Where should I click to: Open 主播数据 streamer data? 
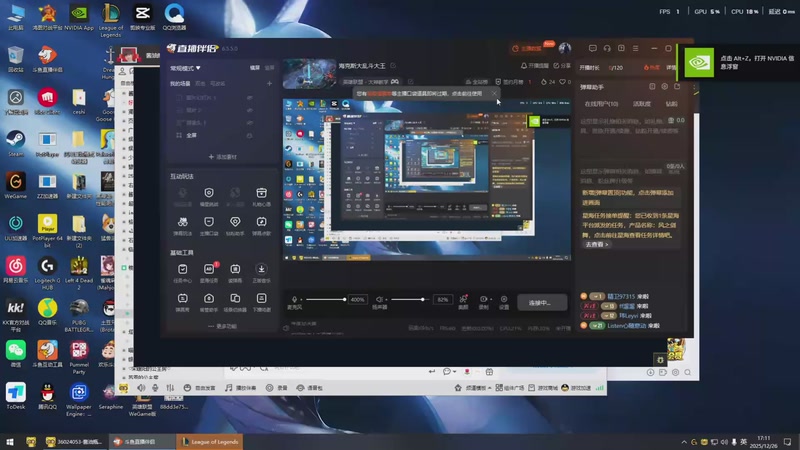tap(527, 48)
